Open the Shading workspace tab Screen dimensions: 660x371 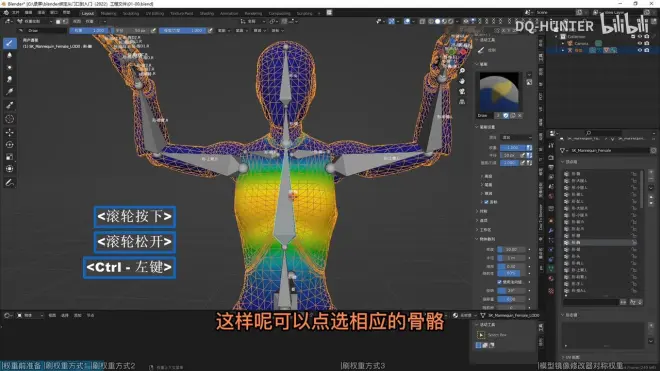pyautogui.click(x=207, y=13)
